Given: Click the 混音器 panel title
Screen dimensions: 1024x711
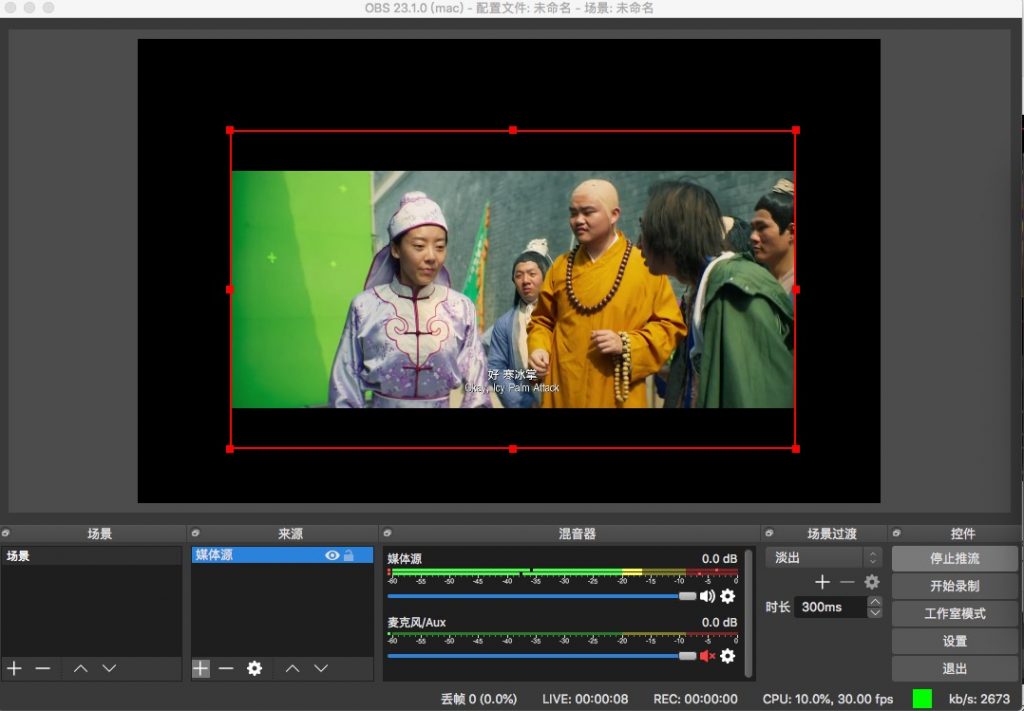Looking at the screenshot, I should [x=577, y=534].
